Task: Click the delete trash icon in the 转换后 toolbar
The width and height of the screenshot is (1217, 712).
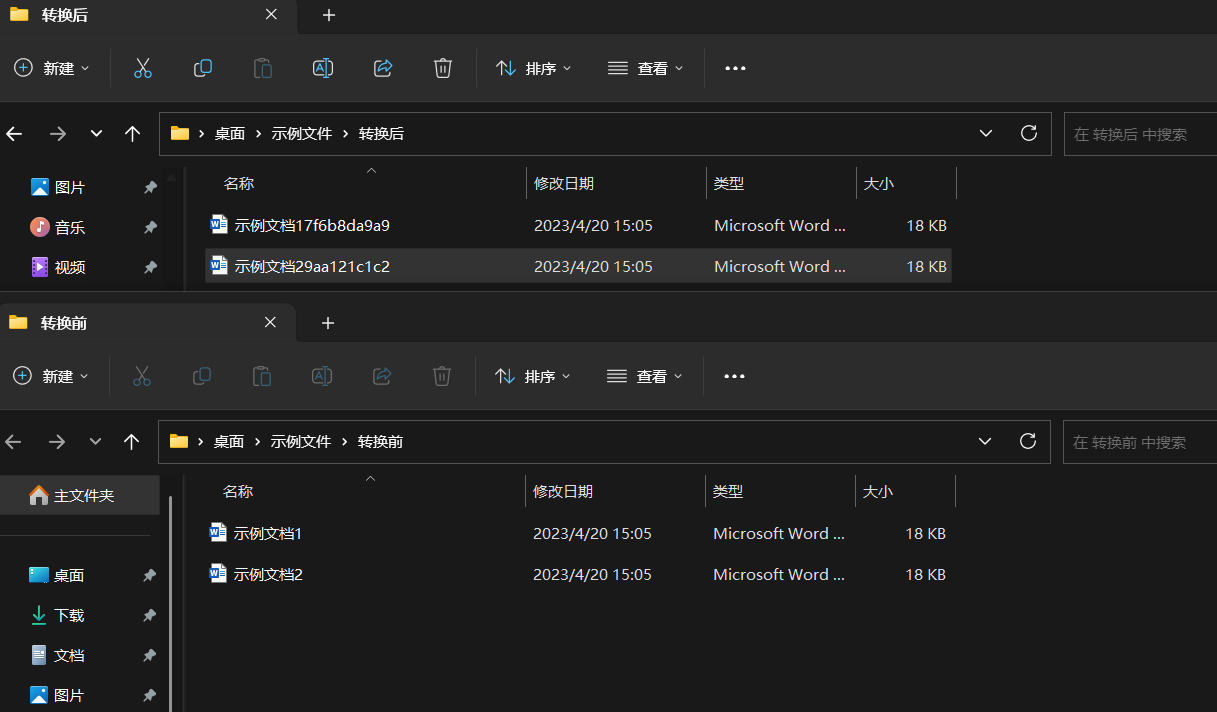Action: point(443,68)
